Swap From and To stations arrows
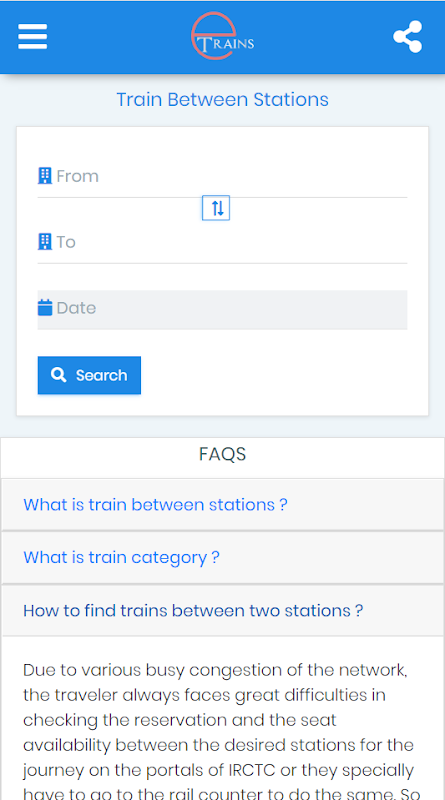The height and width of the screenshot is (800, 445). (x=216, y=208)
